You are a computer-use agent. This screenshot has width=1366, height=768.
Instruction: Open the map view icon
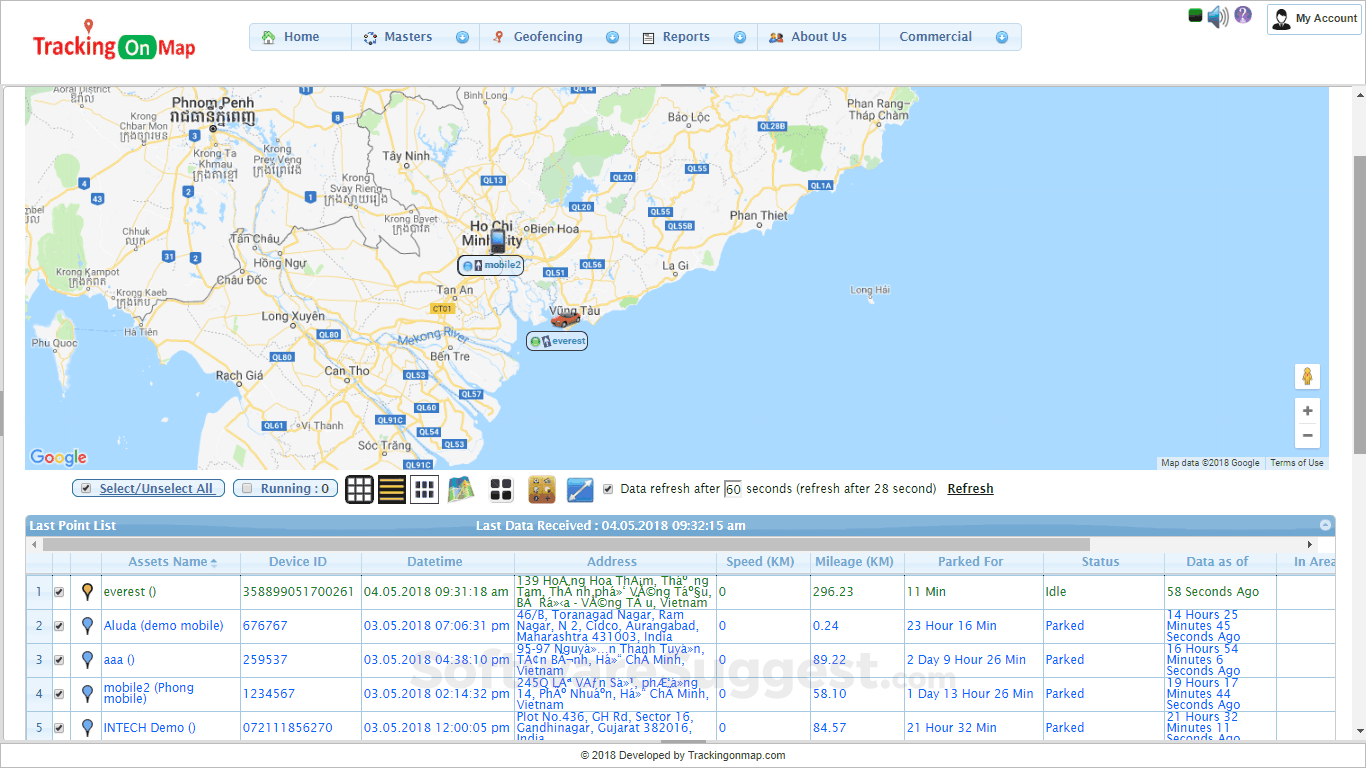coord(461,489)
